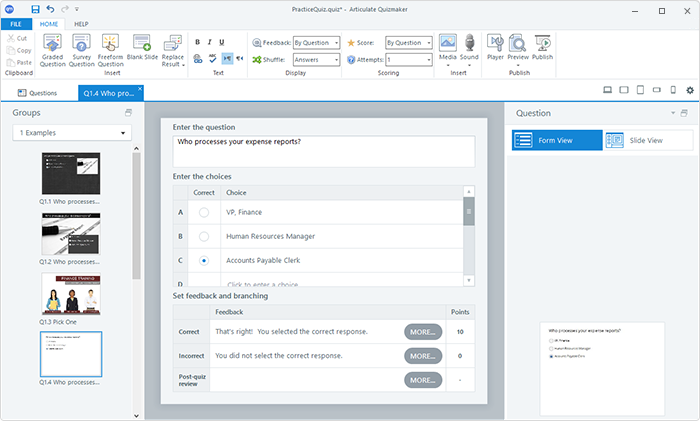Viewport: 700px width, 421px height.
Task: Select Q1.1 slide thumbnail
Action: click(71, 174)
